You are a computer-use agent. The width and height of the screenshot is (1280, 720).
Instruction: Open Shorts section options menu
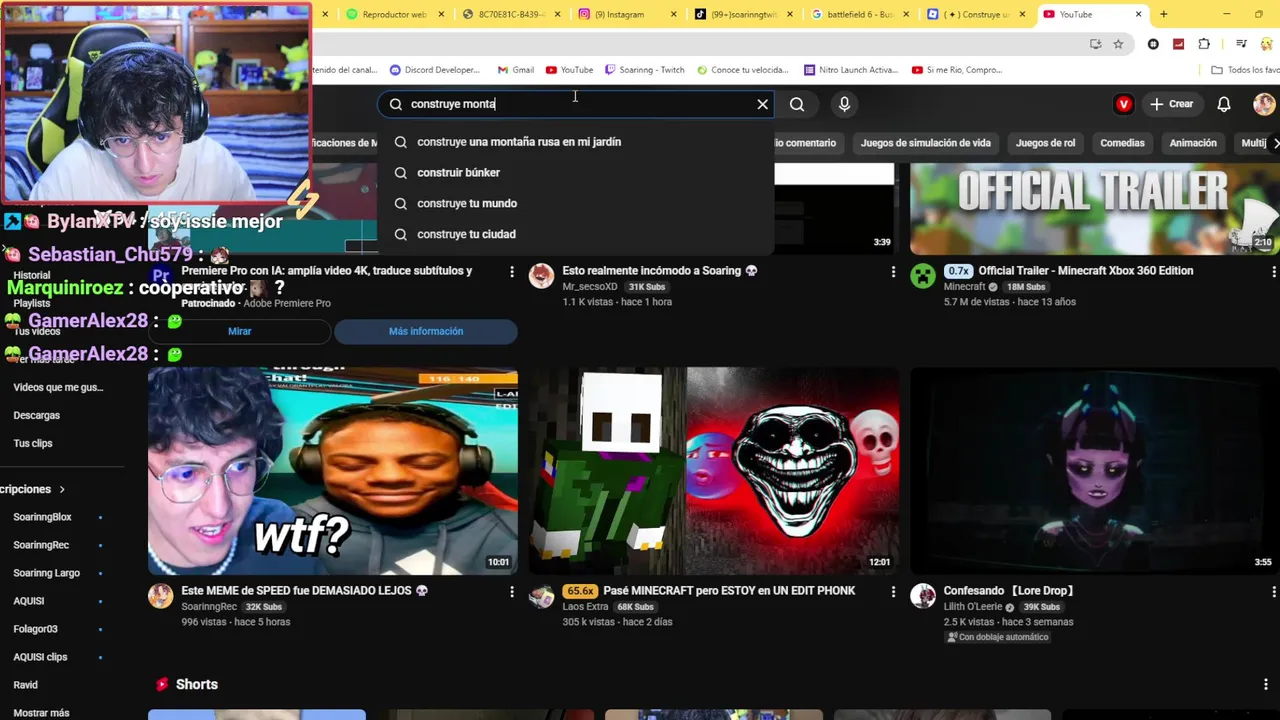(1268, 684)
